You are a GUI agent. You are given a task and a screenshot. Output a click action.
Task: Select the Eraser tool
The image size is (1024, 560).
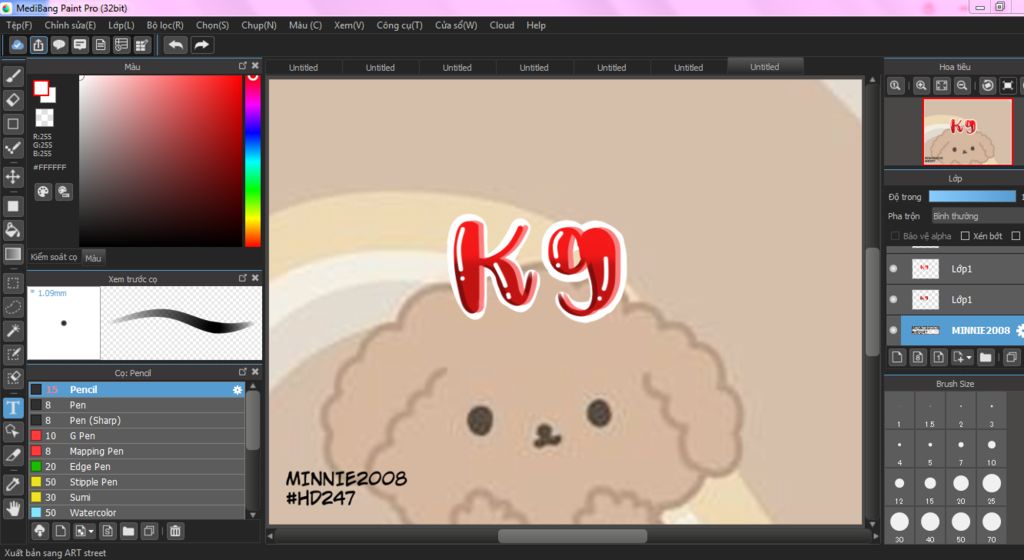[x=13, y=100]
